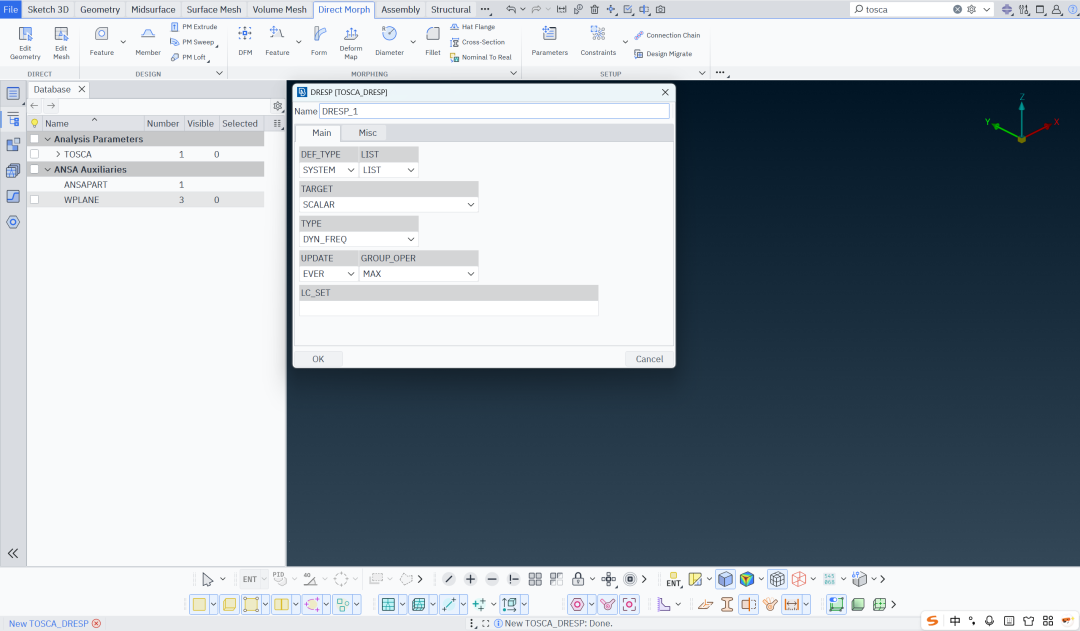Switch to the Misc tab
This screenshot has height=631, width=1080.
[367, 133]
